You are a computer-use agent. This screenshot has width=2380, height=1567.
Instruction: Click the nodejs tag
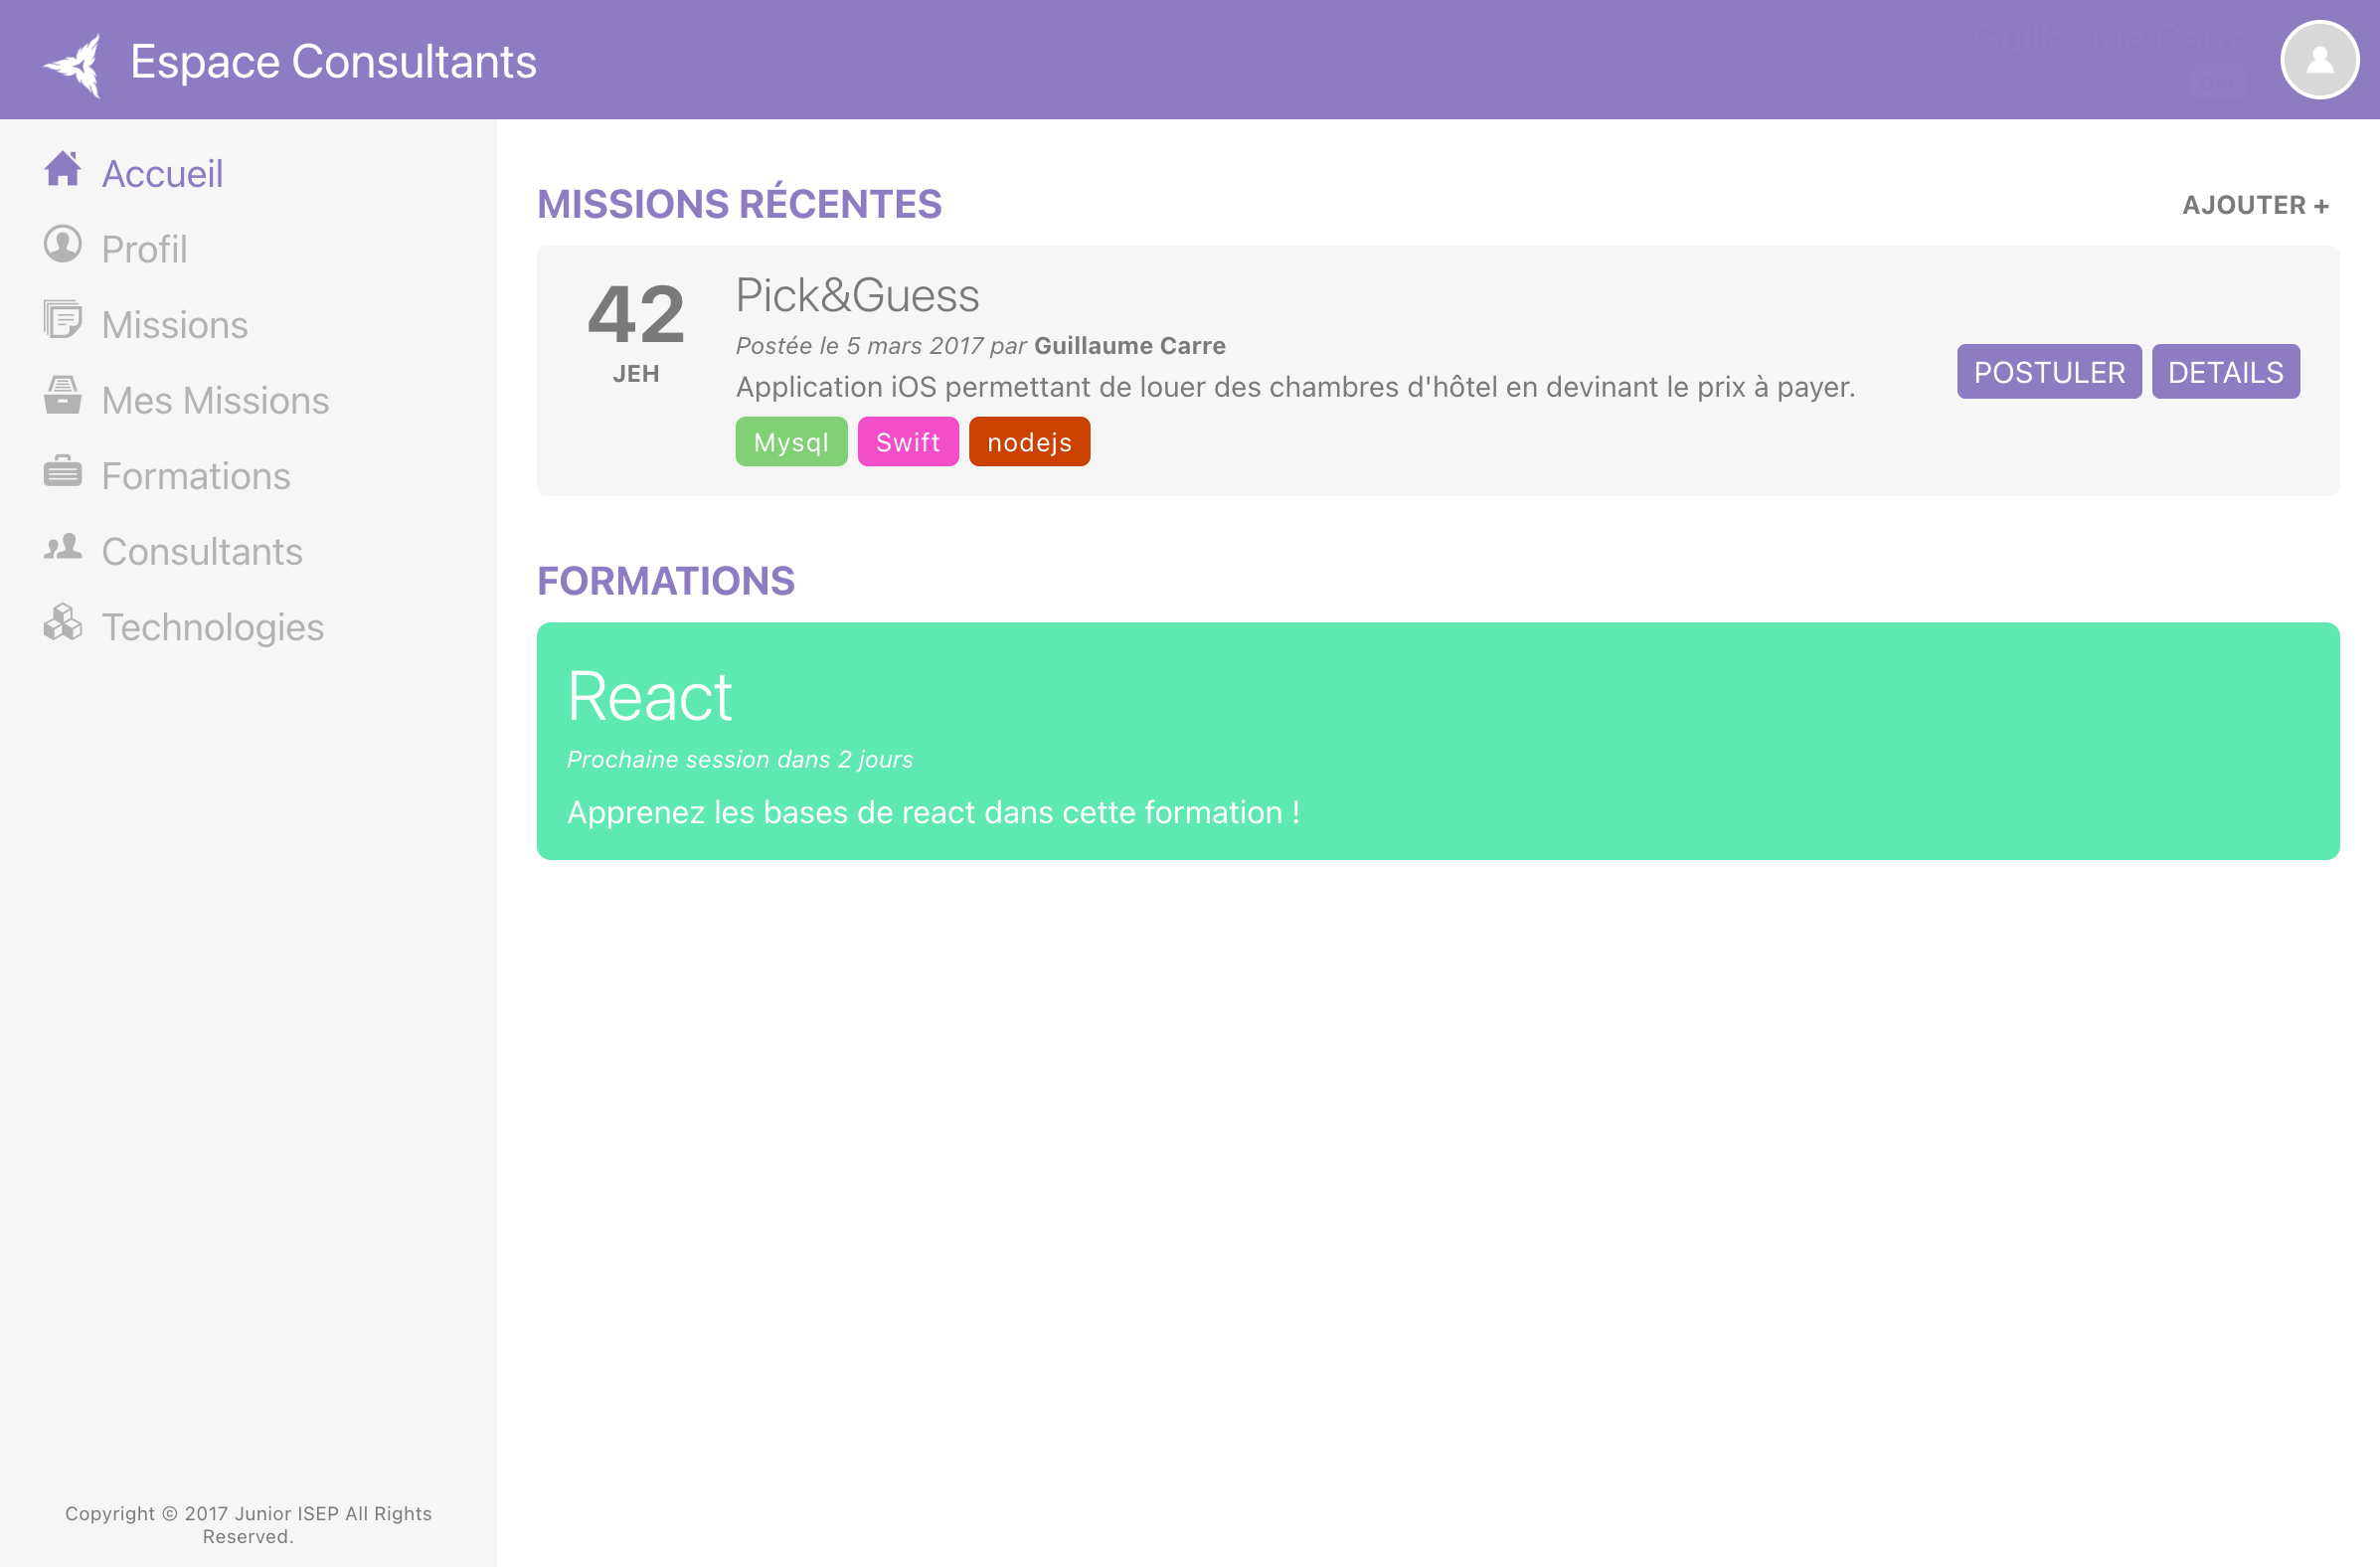coord(1029,442)
